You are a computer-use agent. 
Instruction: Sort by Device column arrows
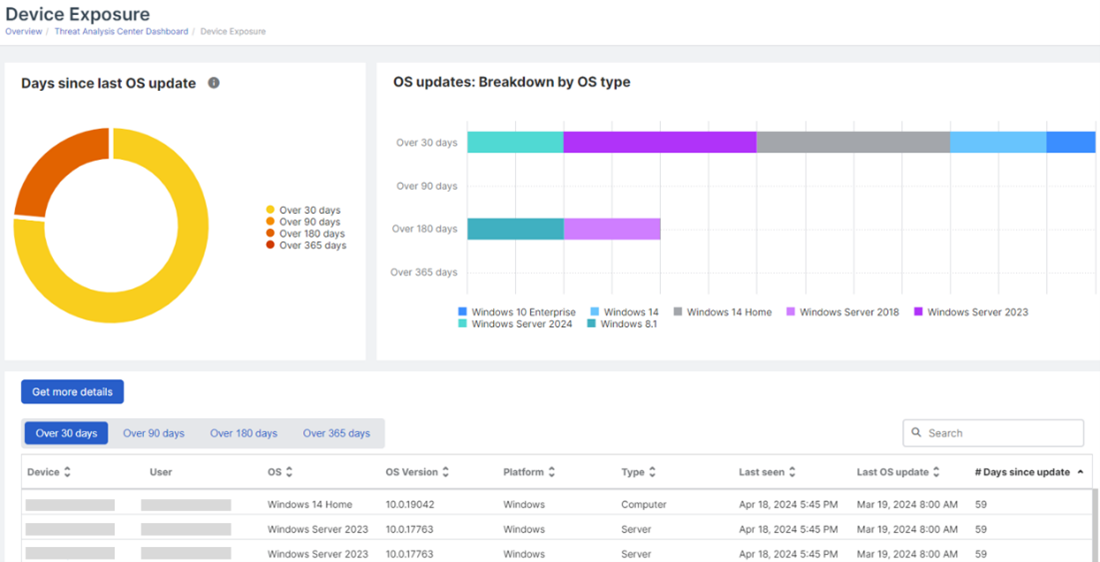point(68,472)
